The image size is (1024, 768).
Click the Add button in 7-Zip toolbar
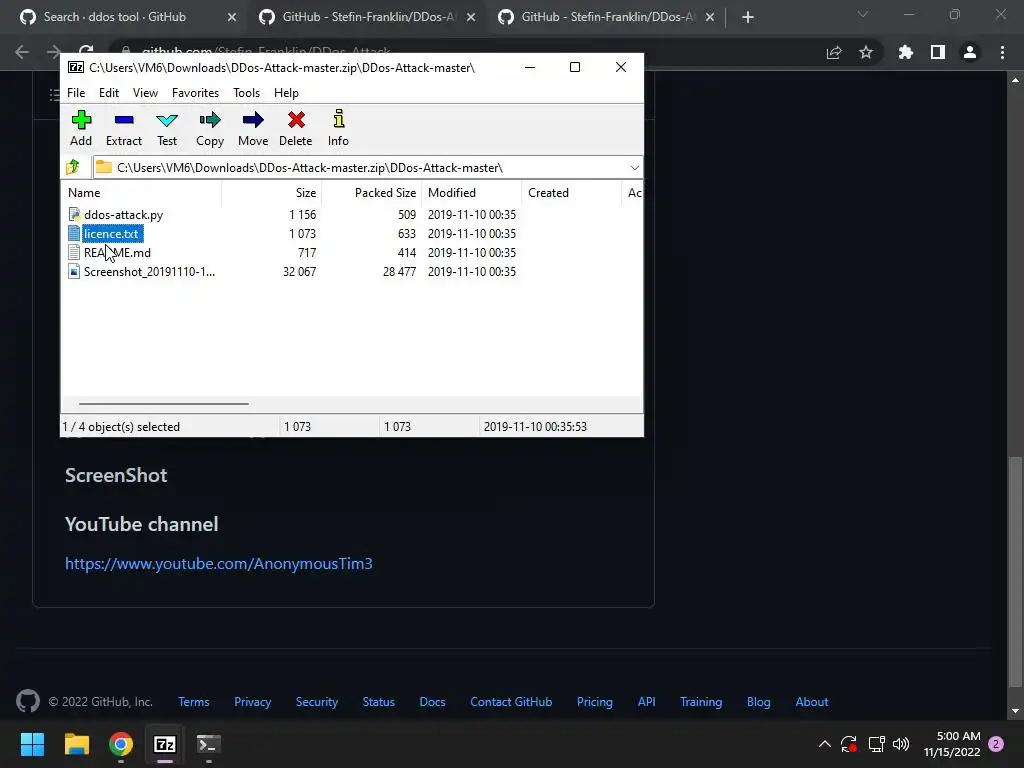pos(81,128)
